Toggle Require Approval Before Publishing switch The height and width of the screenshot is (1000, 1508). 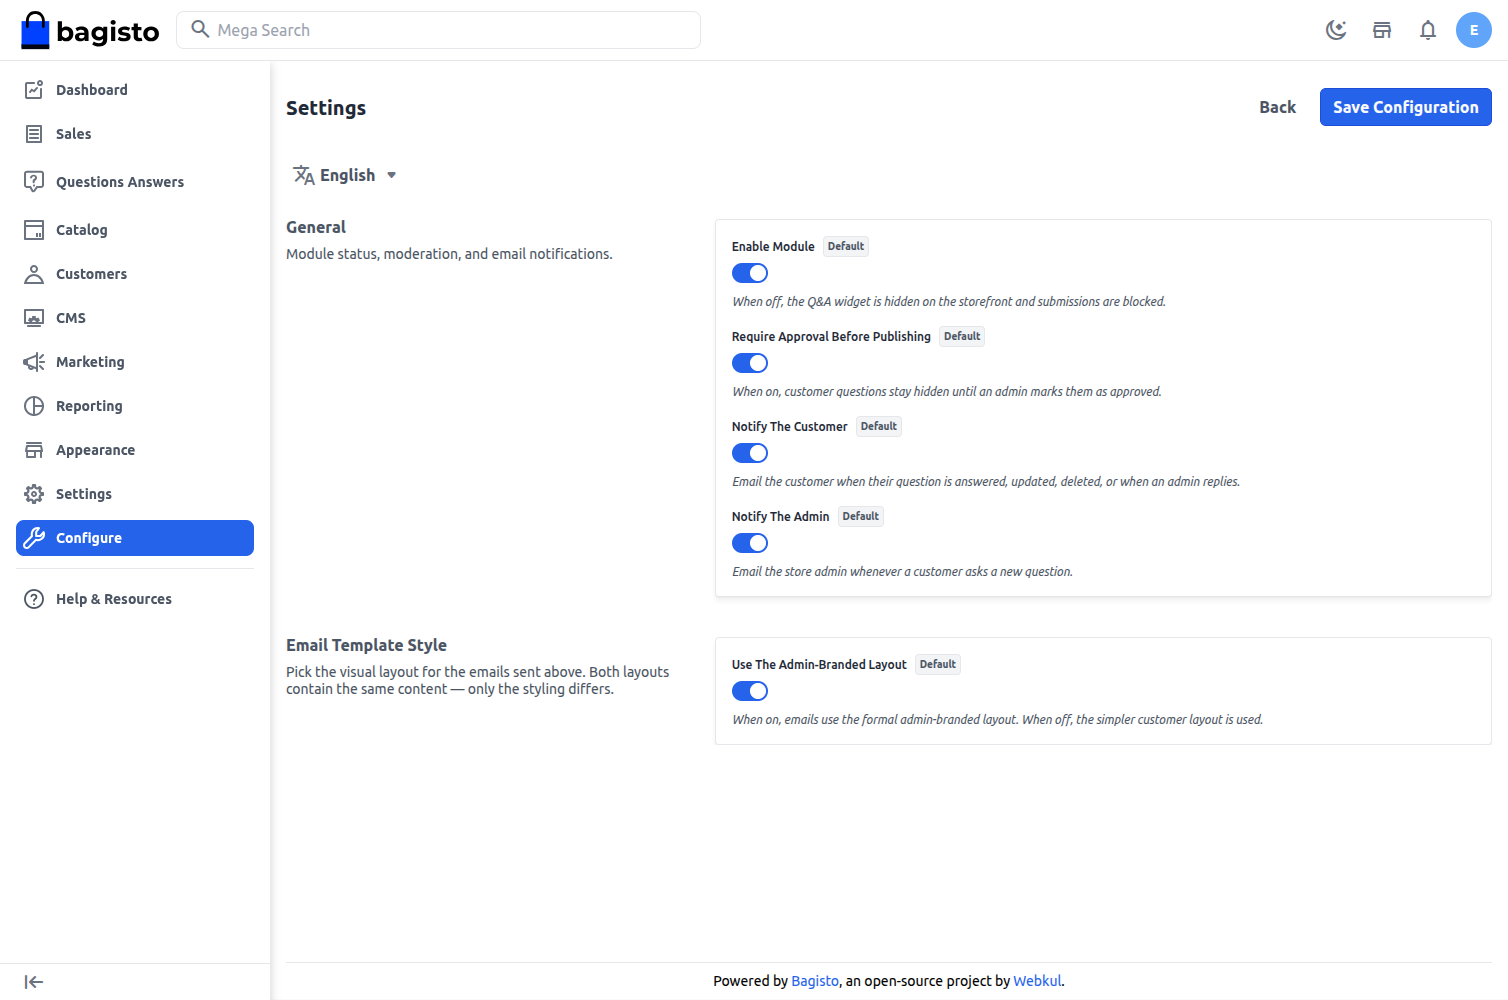tap(750, 363)
